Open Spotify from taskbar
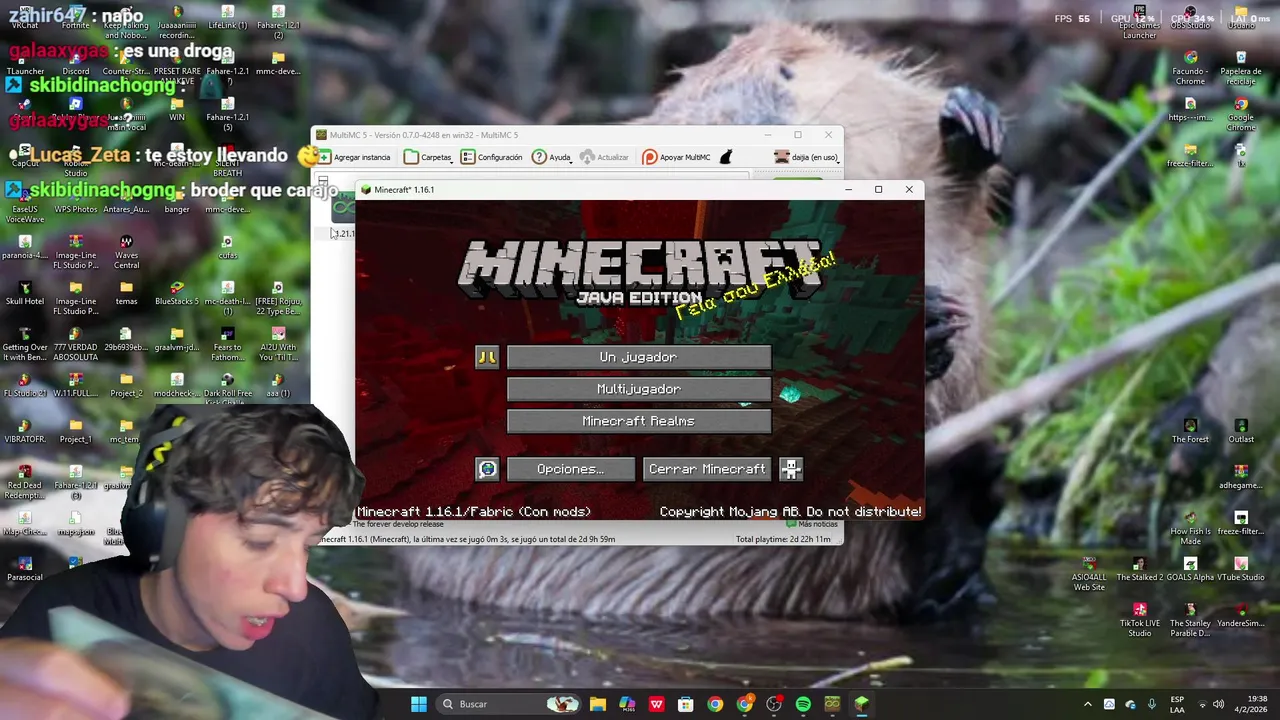1280x720 pixels. [803, 704]
